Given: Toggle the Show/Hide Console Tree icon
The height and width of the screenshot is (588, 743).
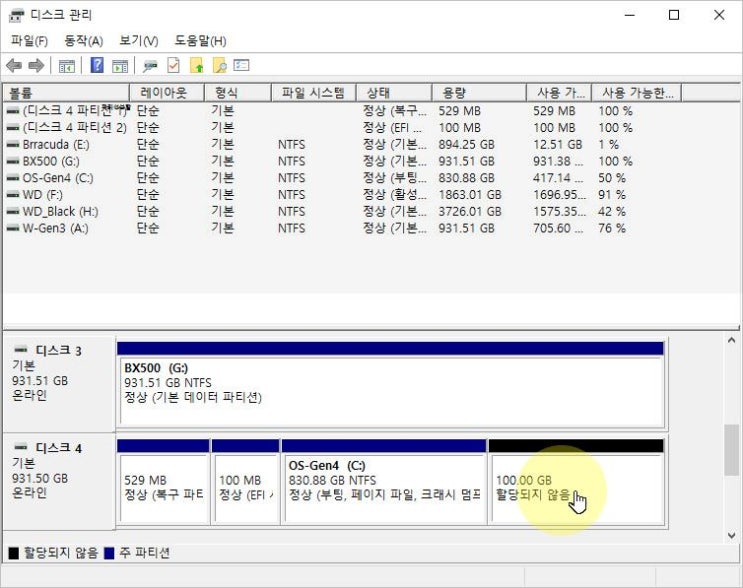Looking at the screenshot, I should pos(66,66).
